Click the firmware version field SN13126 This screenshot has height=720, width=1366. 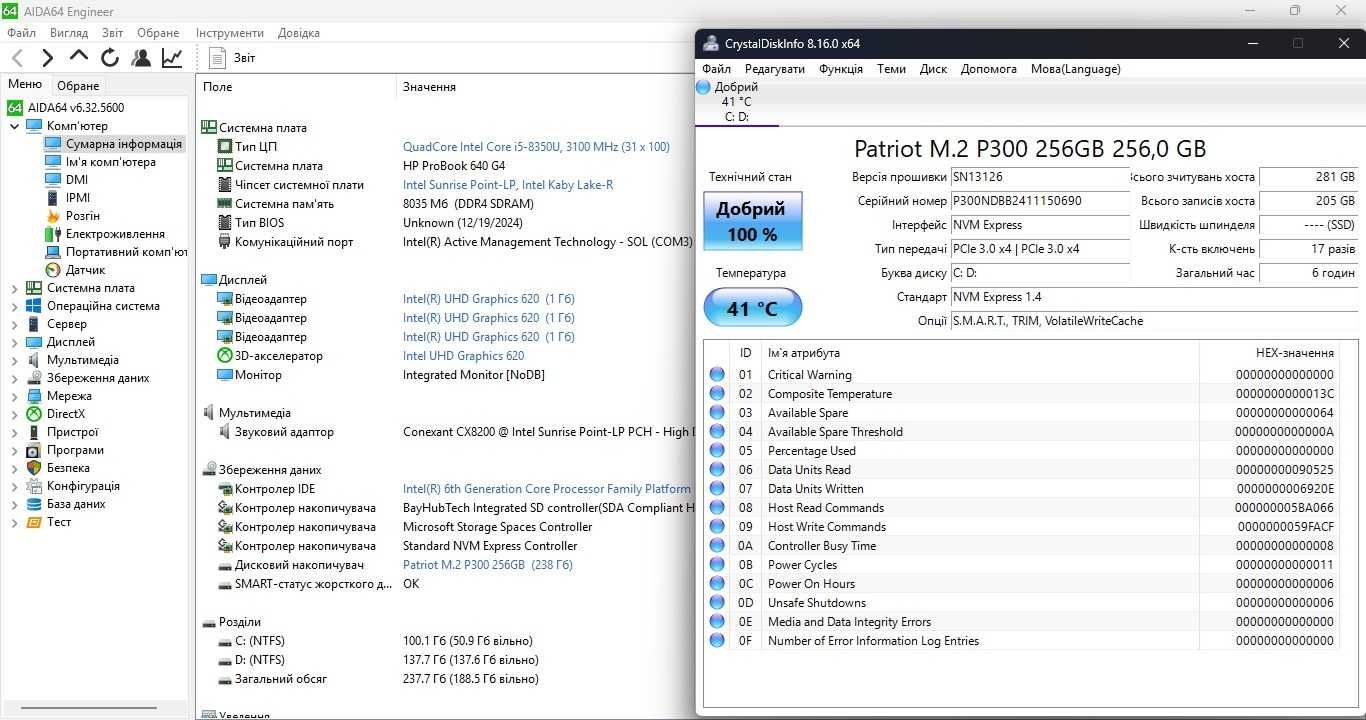(1040, 177)
